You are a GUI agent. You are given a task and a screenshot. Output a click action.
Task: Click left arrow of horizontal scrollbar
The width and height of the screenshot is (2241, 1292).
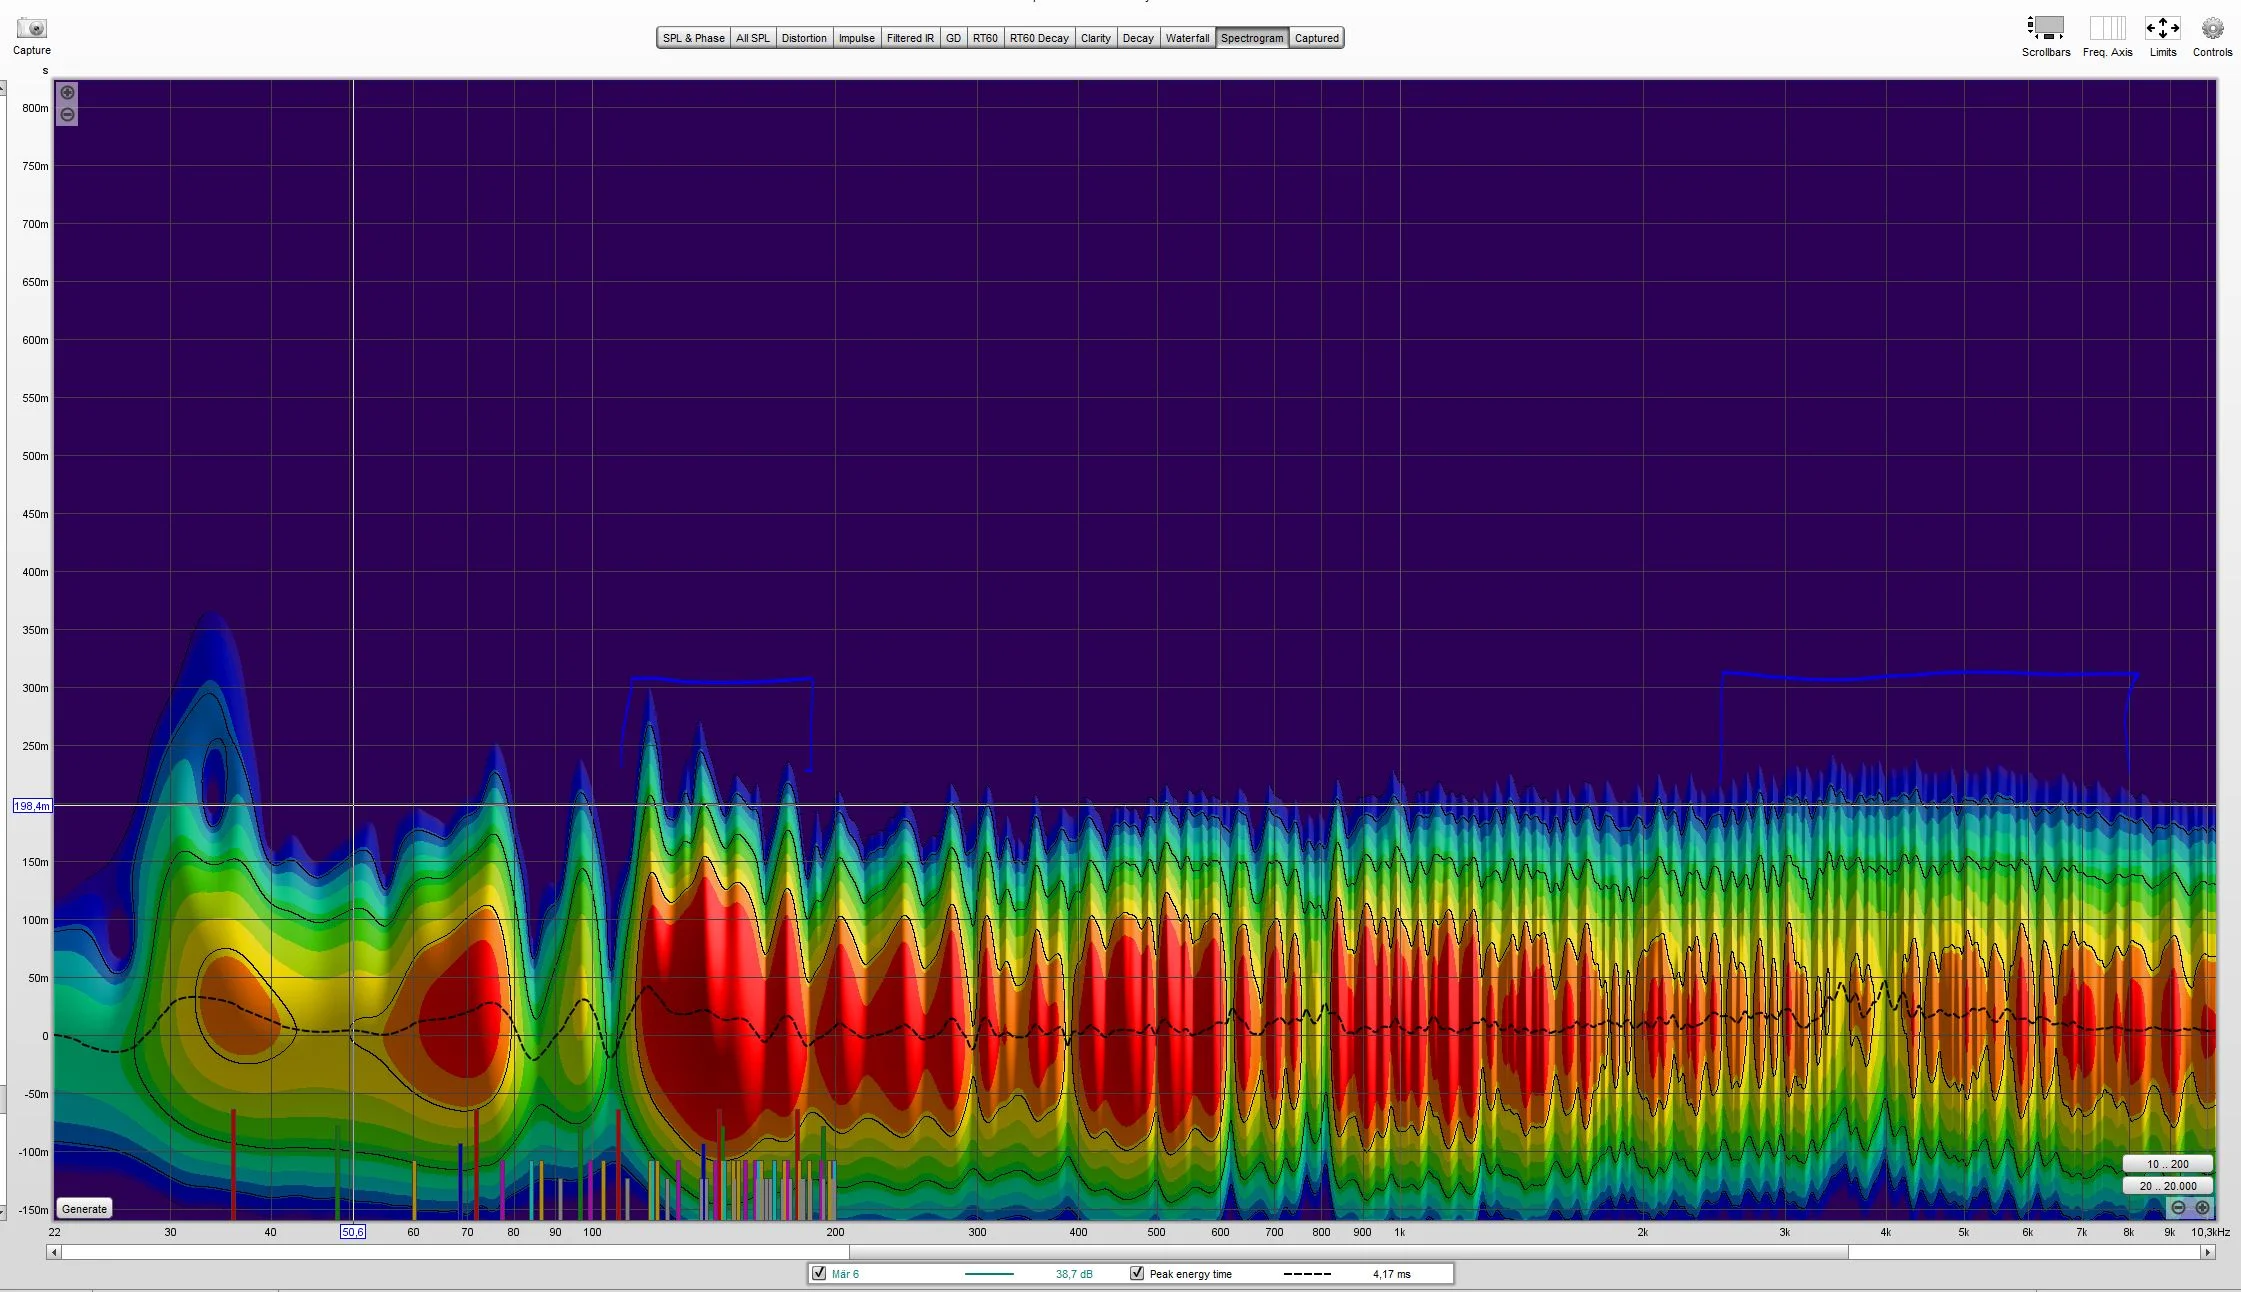[54, 1252]
